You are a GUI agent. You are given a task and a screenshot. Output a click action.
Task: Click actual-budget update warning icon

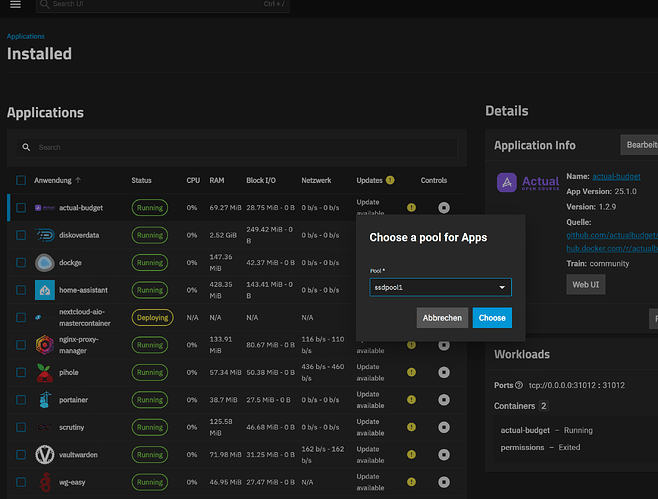[411, 207]
